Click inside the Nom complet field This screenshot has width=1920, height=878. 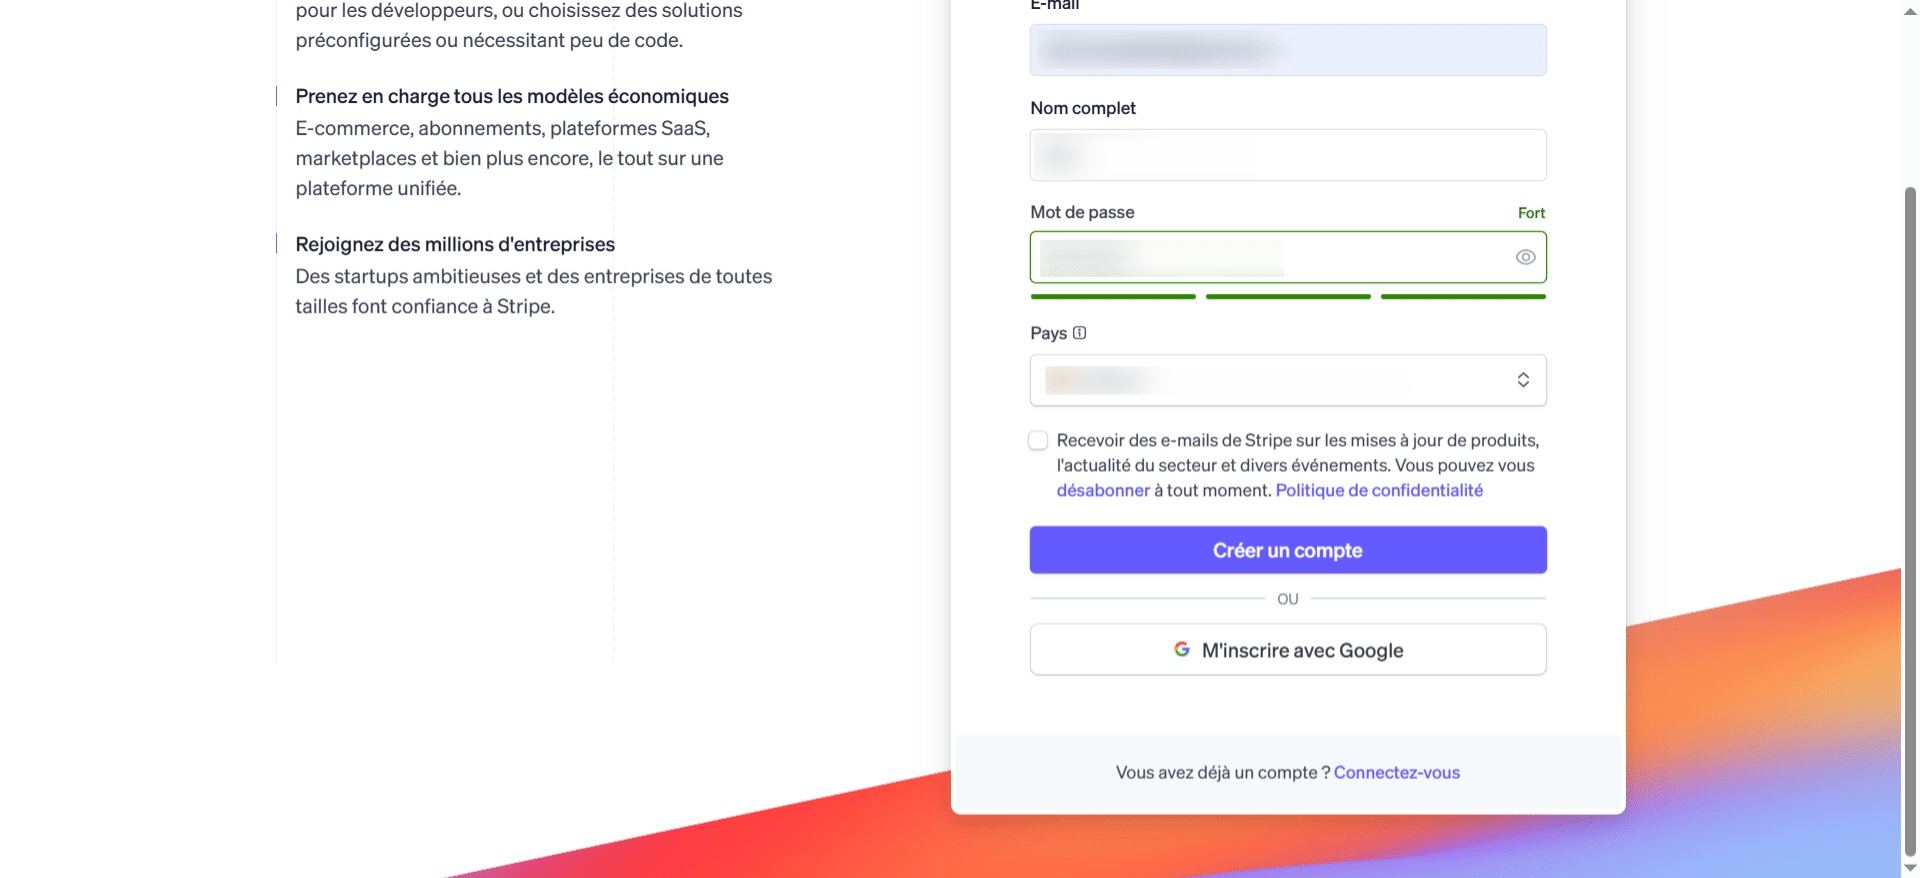1288,155
